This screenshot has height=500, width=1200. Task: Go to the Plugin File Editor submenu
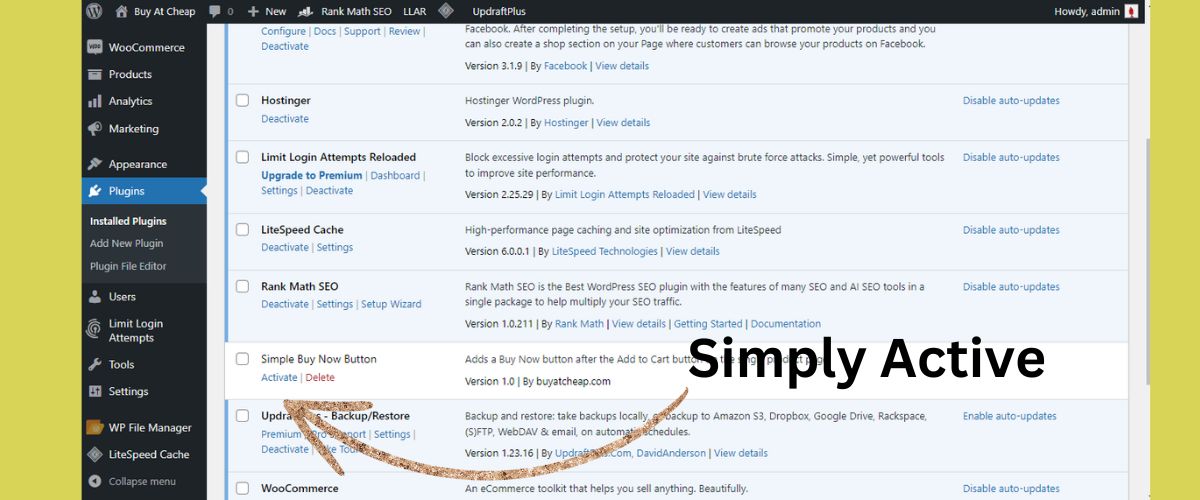coord(128,266)
